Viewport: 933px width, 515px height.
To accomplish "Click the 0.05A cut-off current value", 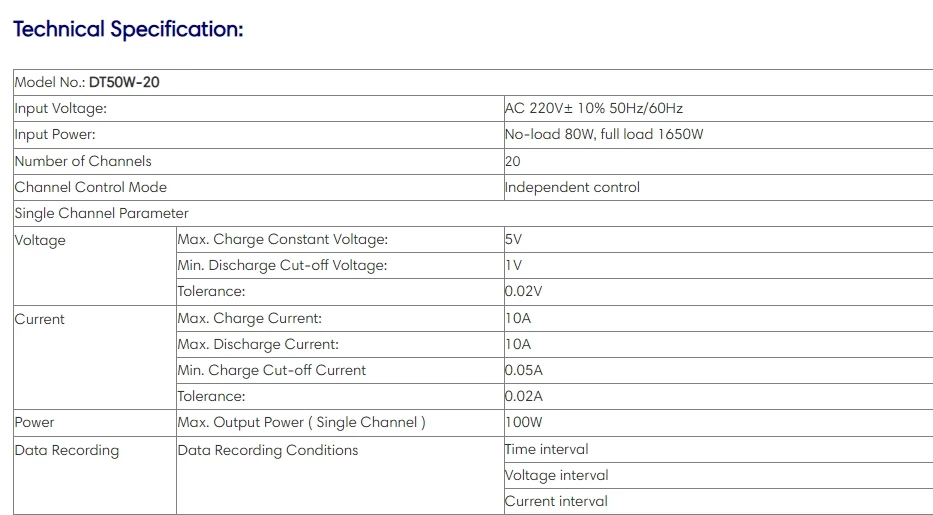I will coord(524,370).
